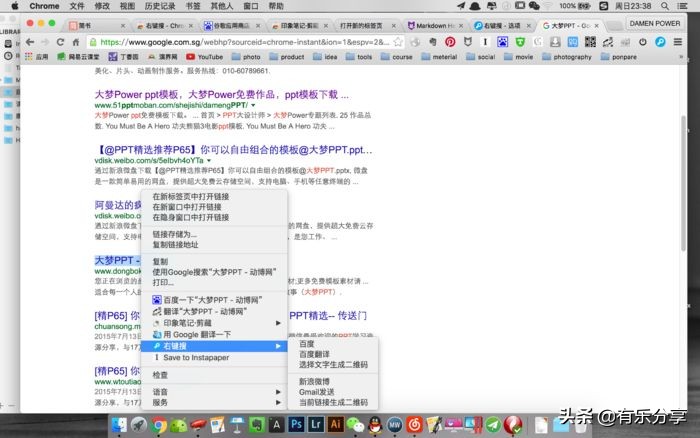Screen dimensions: 700x438
Task: Expand the 印象笔记·剪藏 submenu
Action: click(x=214, y=323)
